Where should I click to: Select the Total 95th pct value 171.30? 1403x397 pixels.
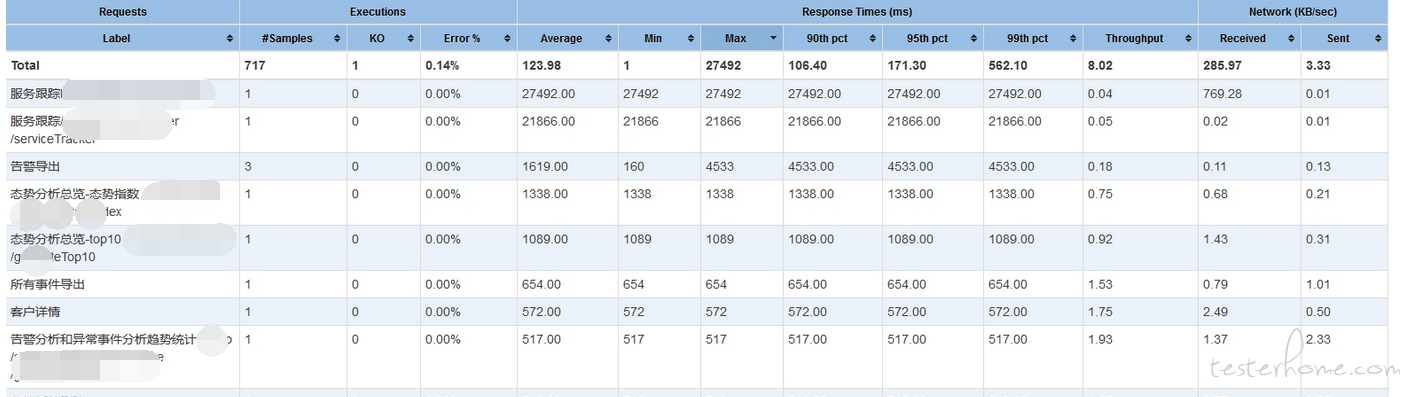tap(907, 65)
